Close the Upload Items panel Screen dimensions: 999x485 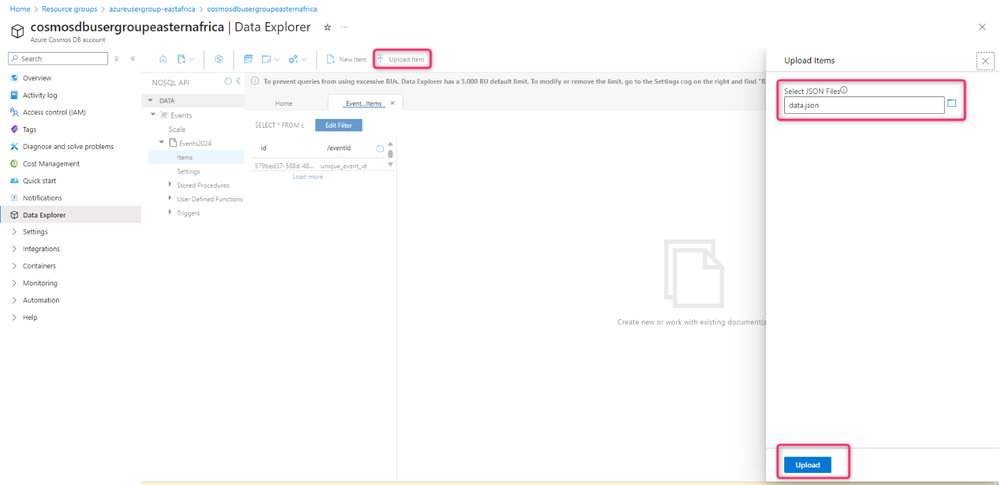(986, 61)
